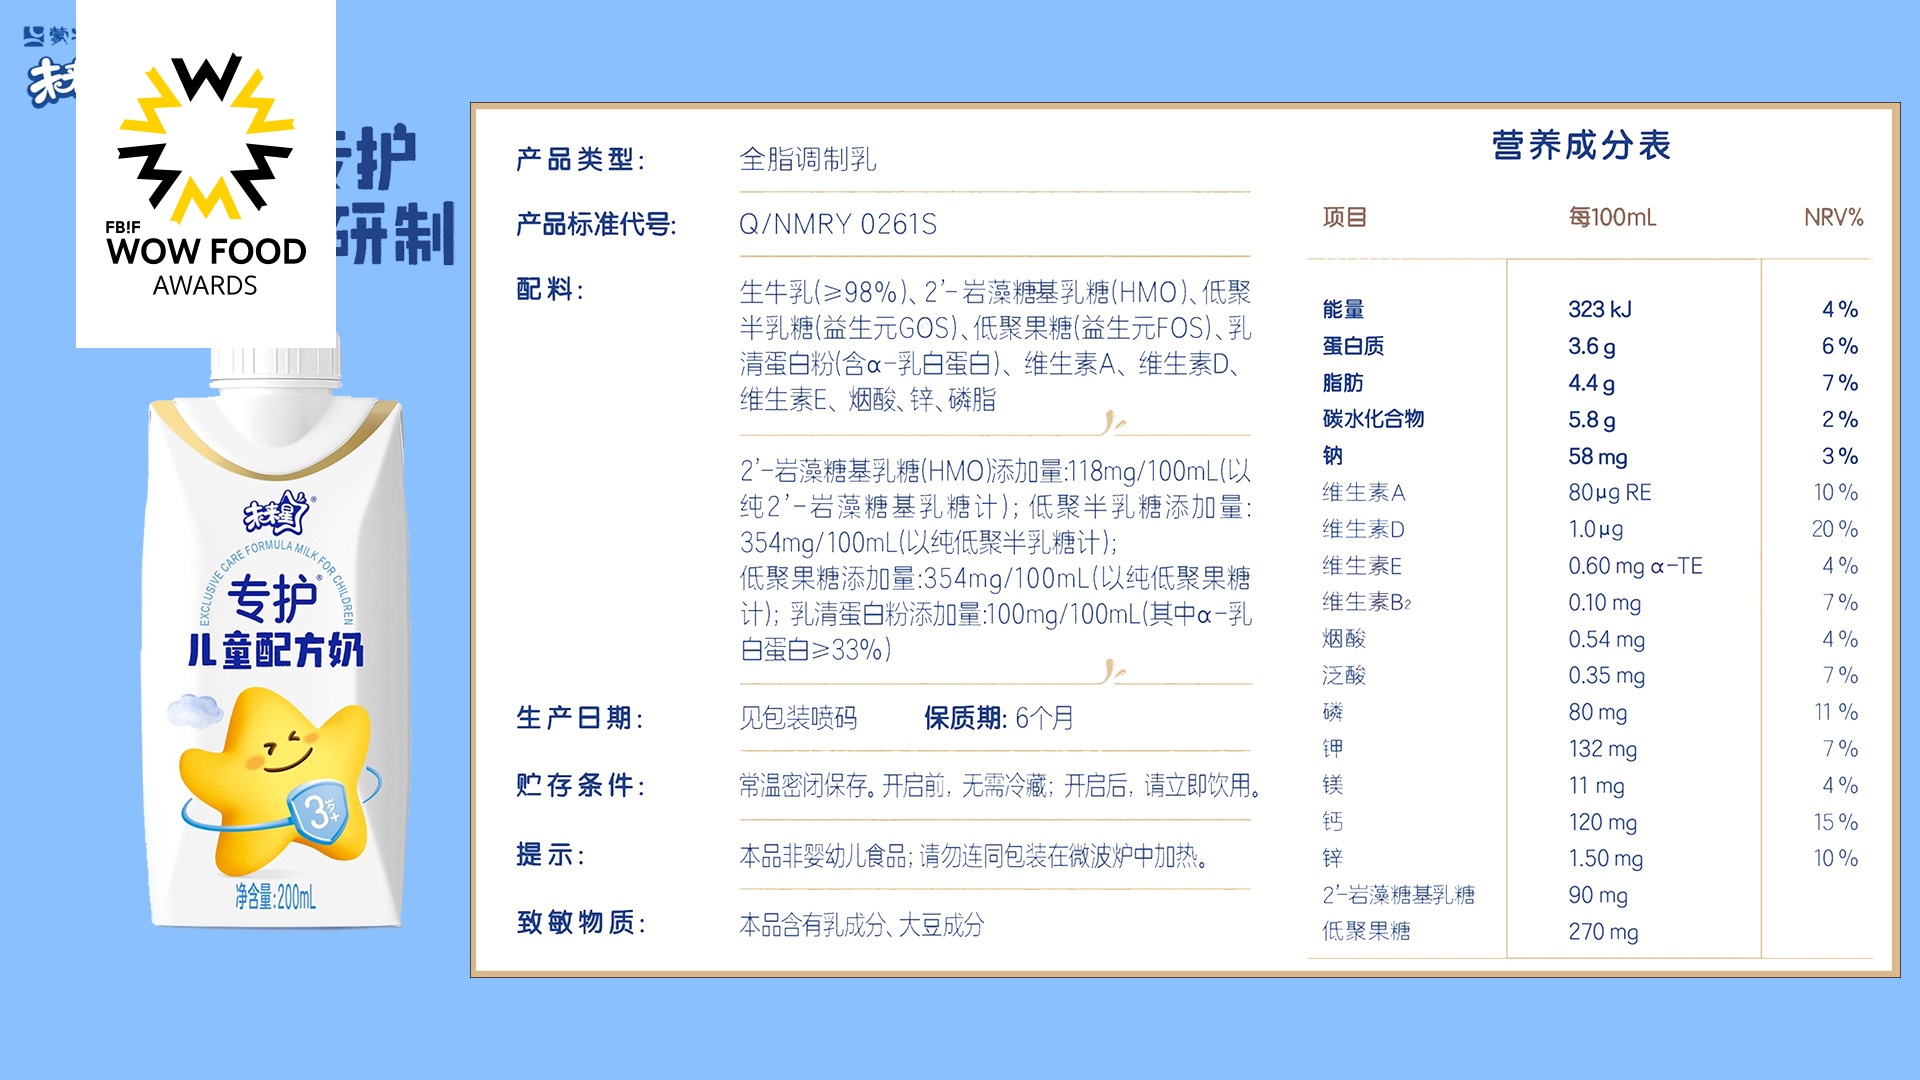Click the 项目 column header

(x=1344, y=217)
